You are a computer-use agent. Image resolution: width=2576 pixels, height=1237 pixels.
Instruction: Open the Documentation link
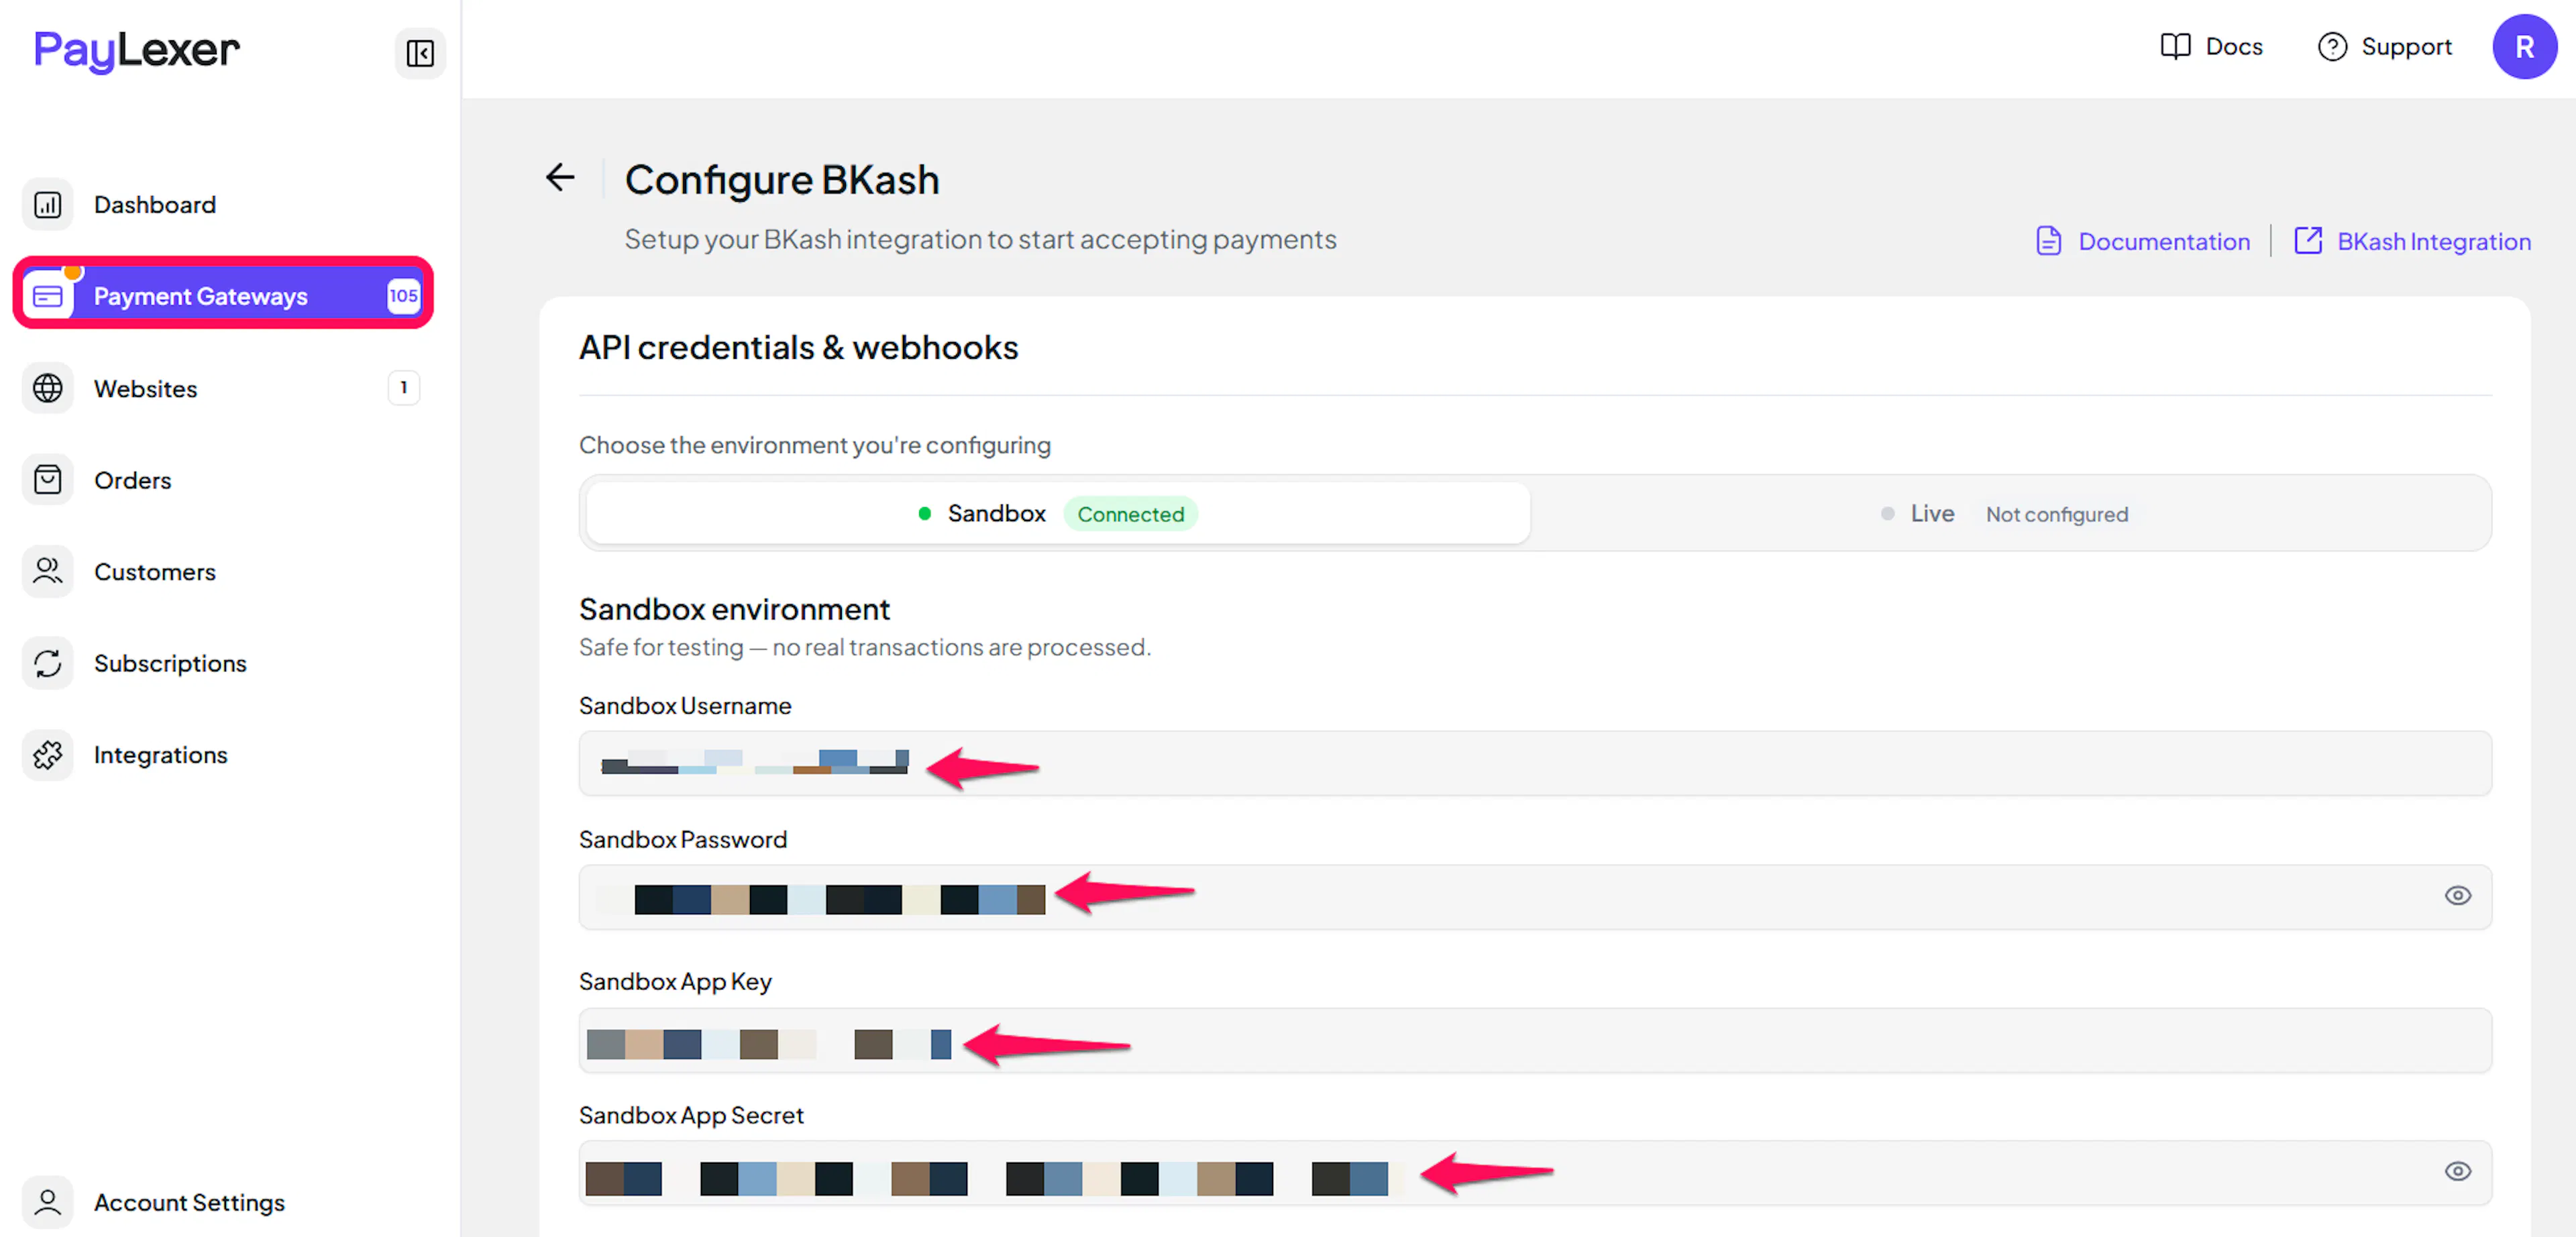(2143, 241)
